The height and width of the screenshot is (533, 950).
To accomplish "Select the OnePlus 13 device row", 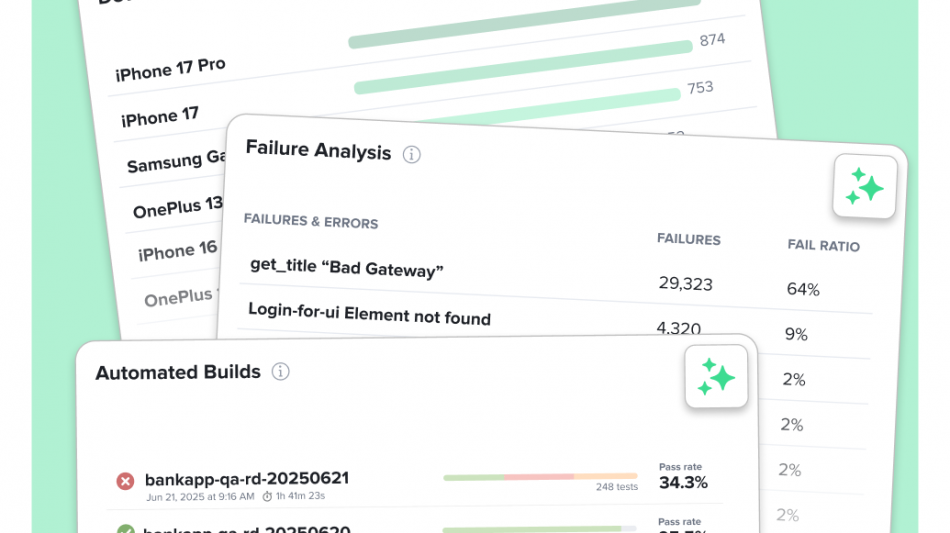I will 177,208.
